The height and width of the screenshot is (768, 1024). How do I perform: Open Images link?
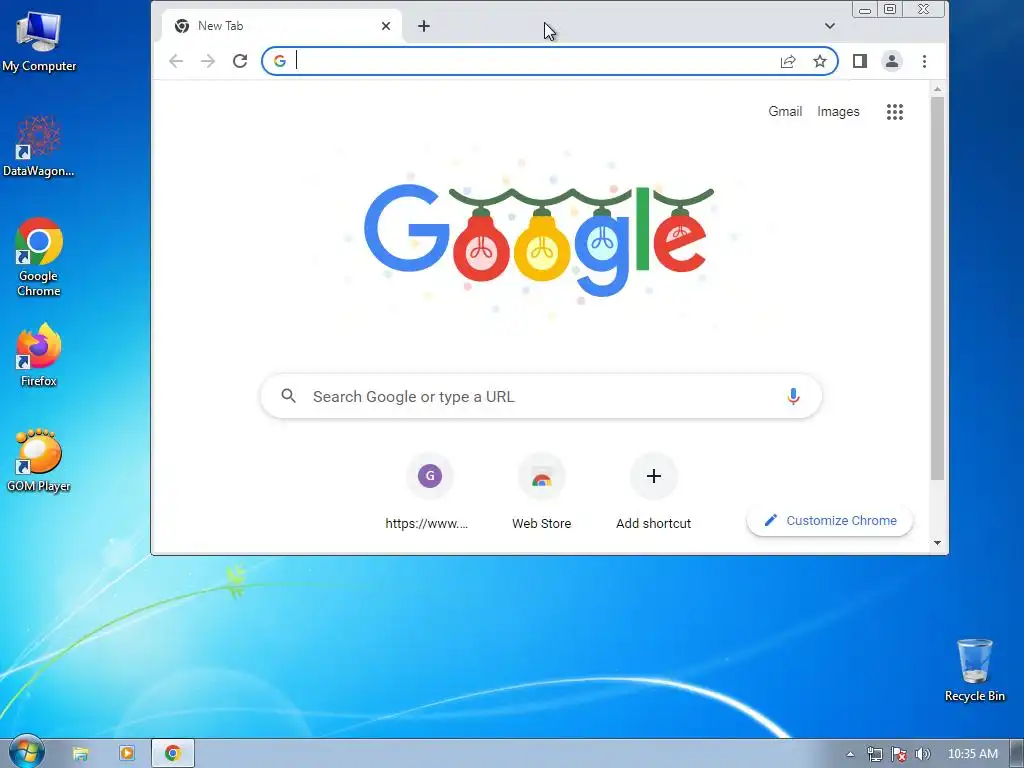pyautogui.click(x=838, y=112)
